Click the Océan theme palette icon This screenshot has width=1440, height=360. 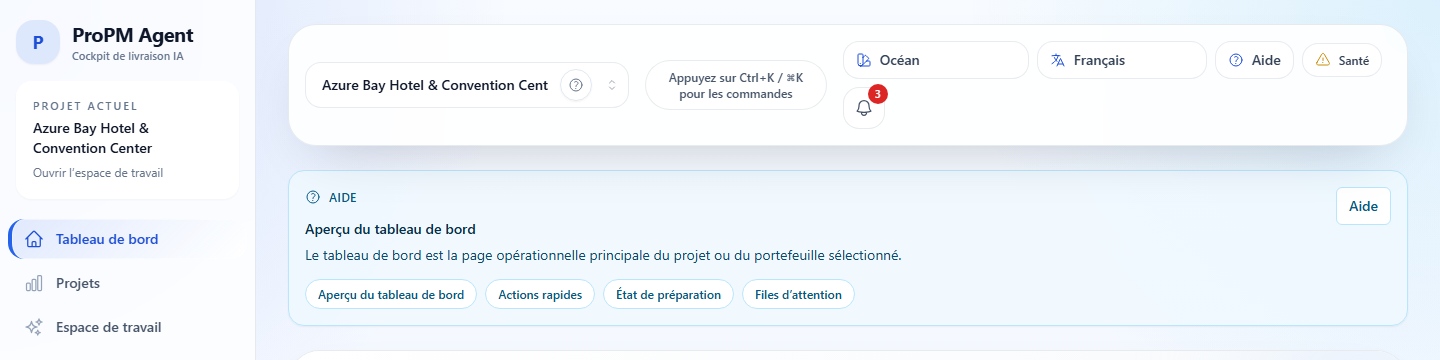point(864,60)
